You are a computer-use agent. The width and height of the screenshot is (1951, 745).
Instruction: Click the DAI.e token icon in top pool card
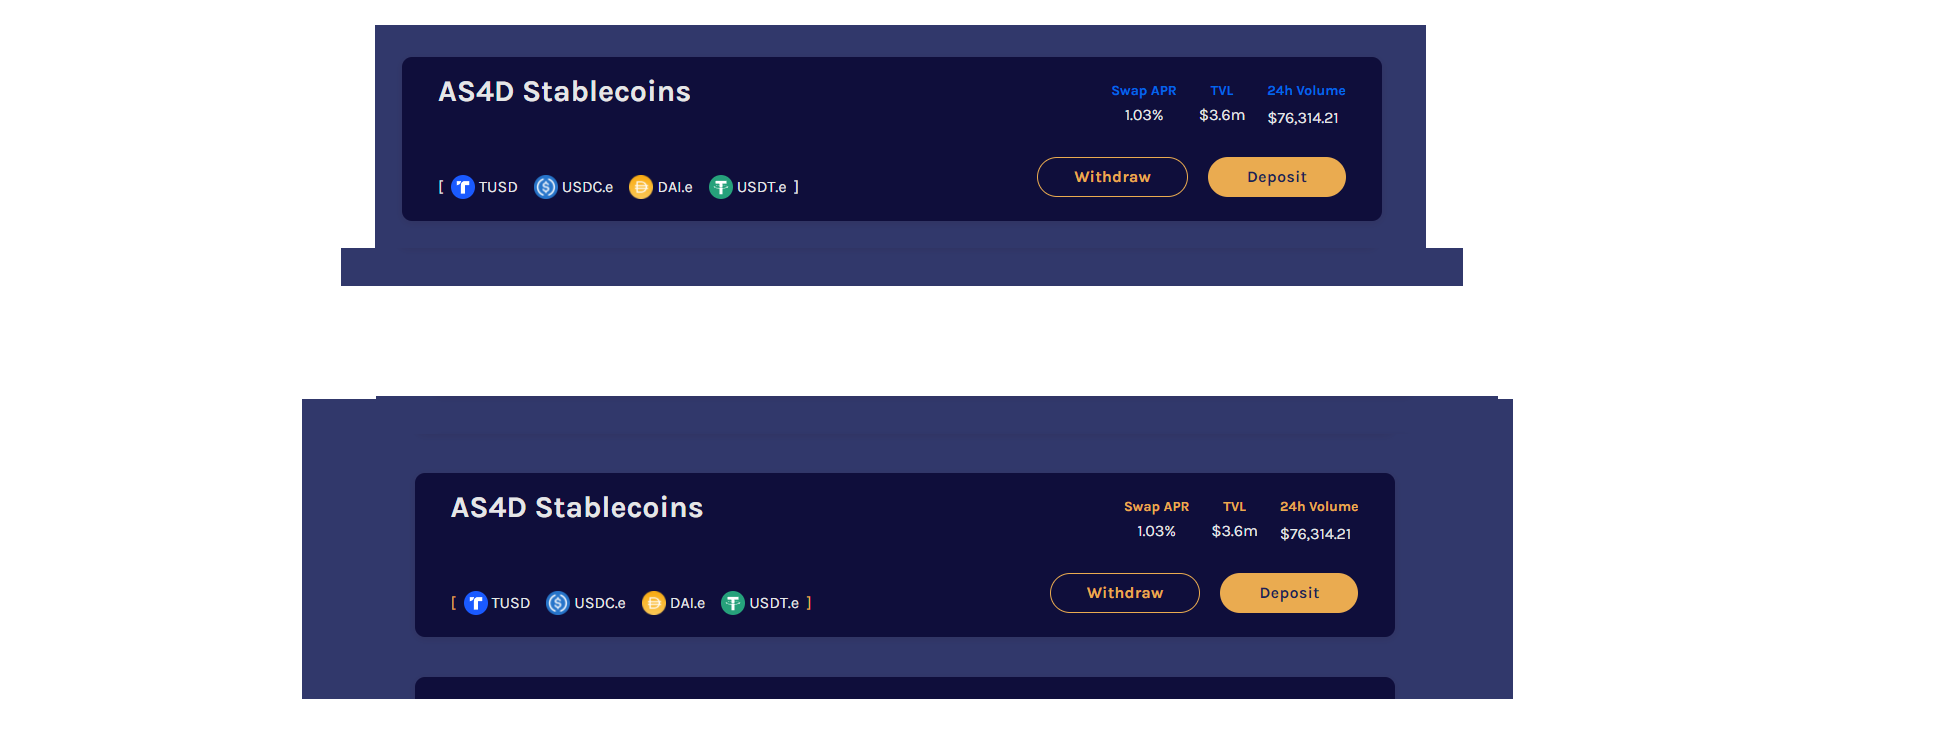tap(641, 187)
